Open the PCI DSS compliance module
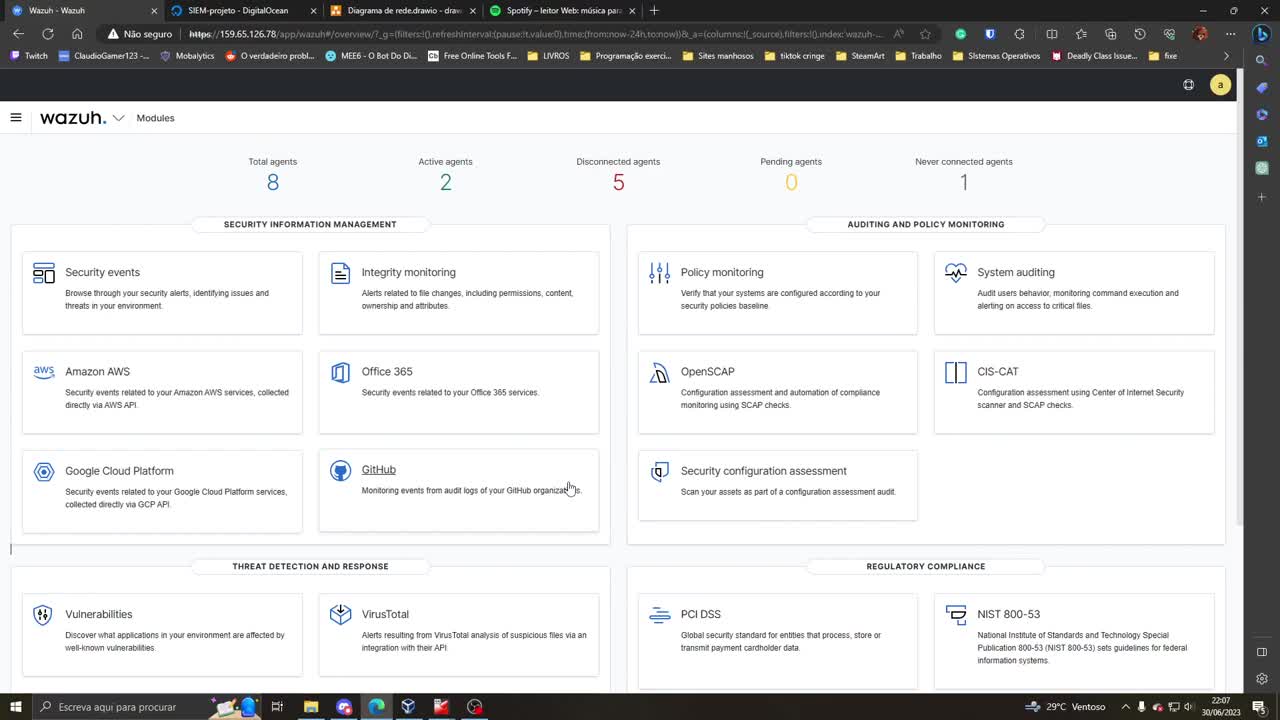1280x720 pixels. pyautogui.click(x=700, y=614)
